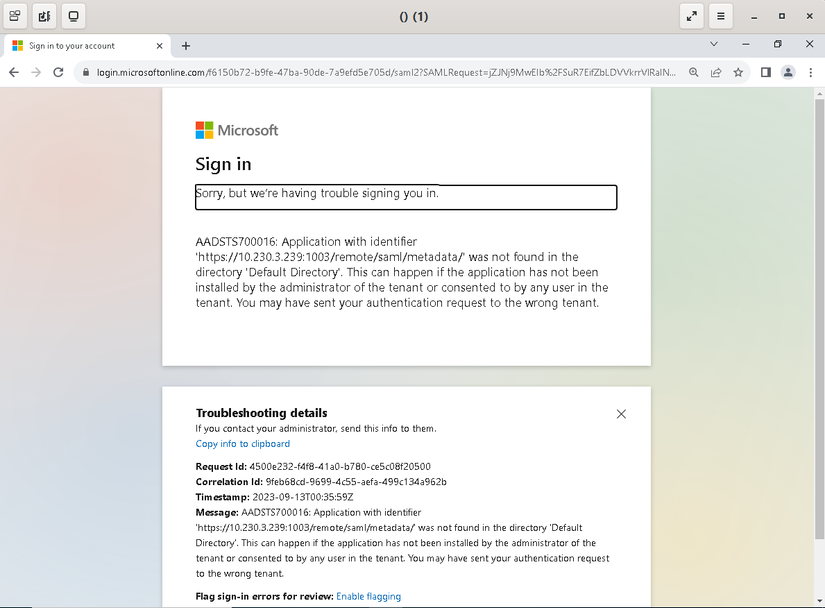Go forward with the browser forward arrow
Image resolution: width=825 pixels, height=608 pixels.
tap(36, 73)
